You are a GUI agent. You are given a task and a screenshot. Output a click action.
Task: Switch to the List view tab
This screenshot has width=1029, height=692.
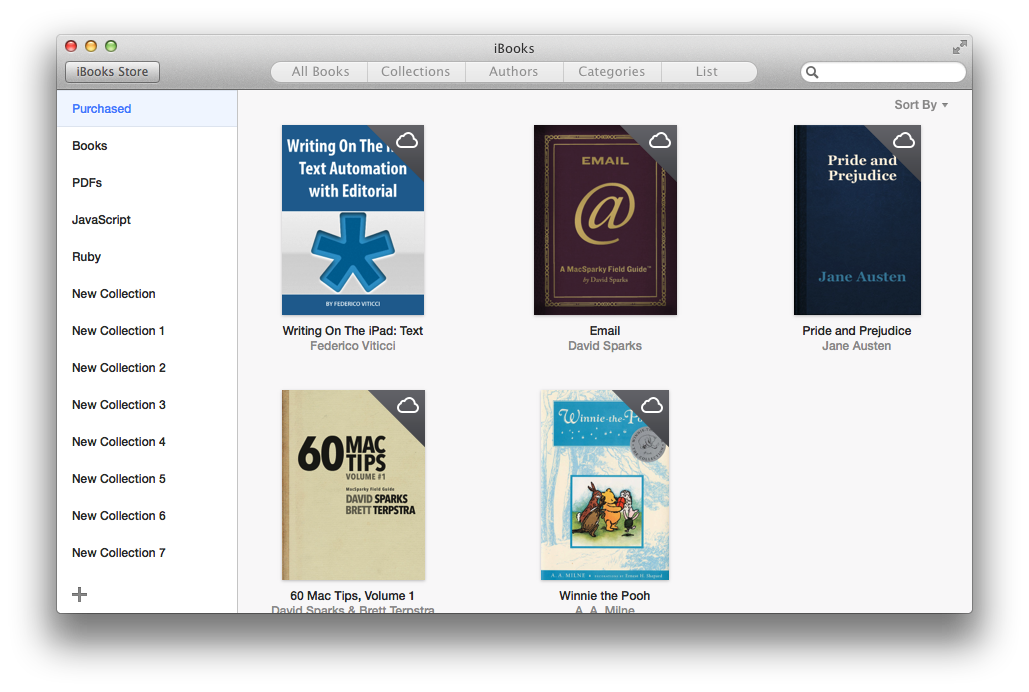708,72
